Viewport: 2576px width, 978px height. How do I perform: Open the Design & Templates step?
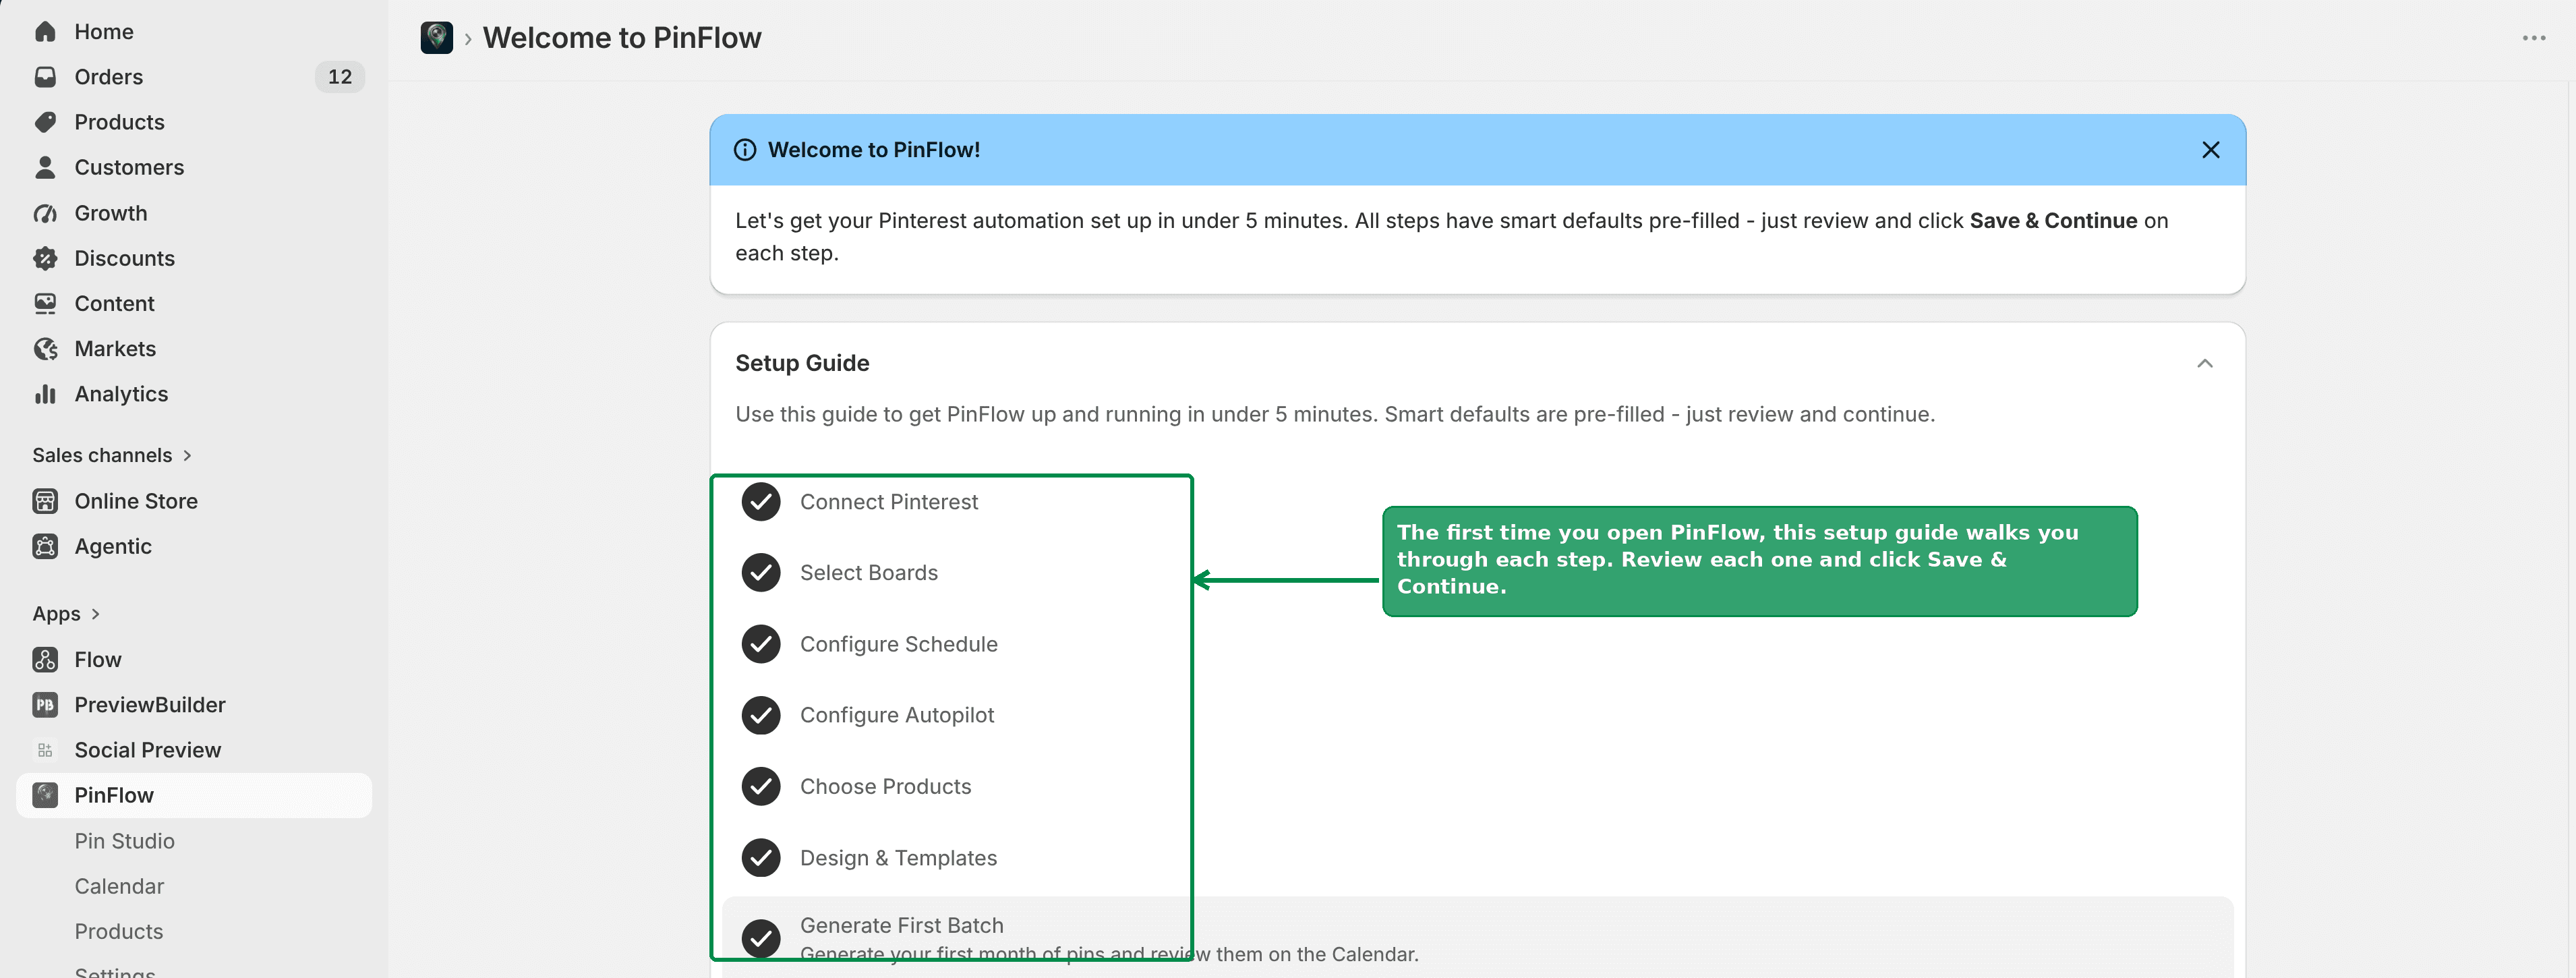point(898,857)
